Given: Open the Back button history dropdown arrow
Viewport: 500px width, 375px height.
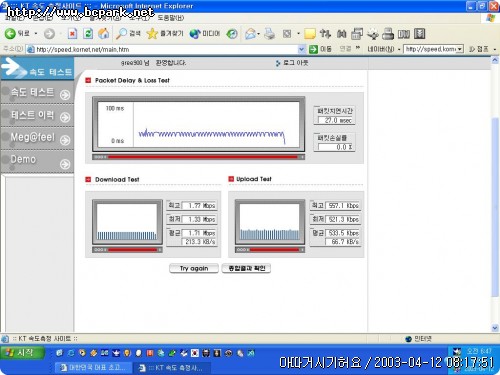Looking at the screenshot, I should tap(36, 34).
